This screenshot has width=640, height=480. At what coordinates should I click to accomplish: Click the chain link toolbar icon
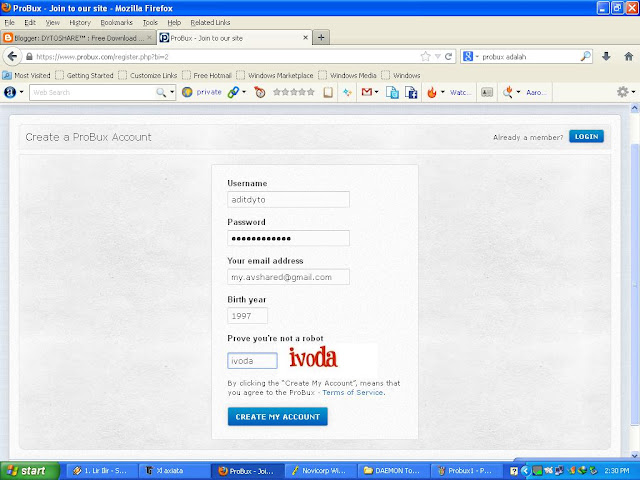[x=233, y=93]
